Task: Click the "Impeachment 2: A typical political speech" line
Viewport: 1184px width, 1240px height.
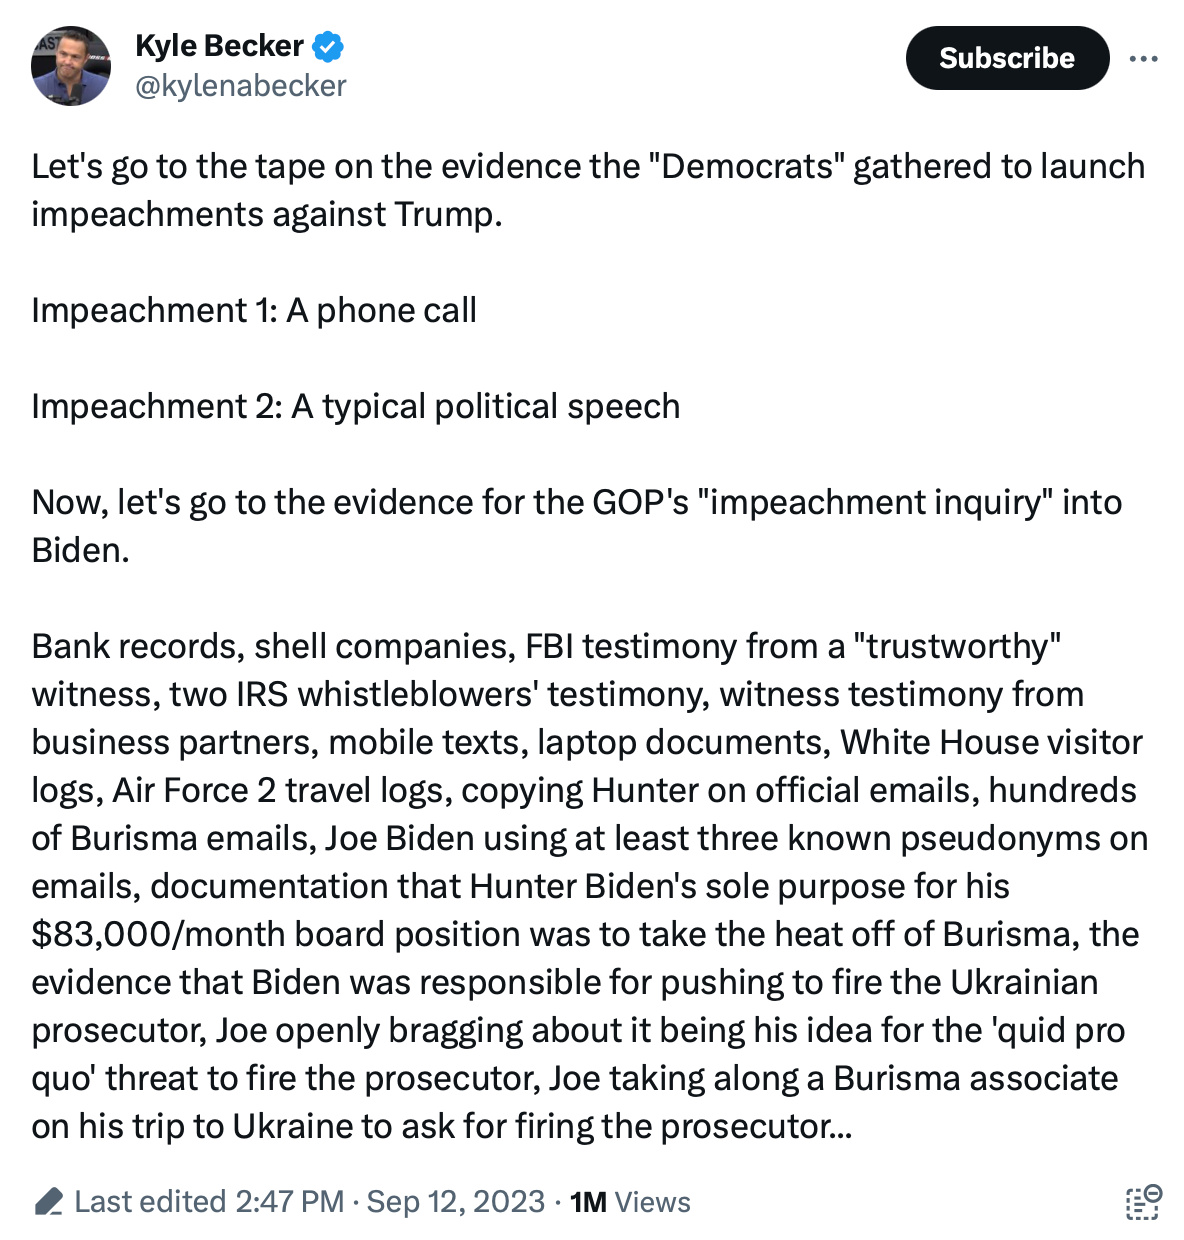Action: tap(356, 406)
